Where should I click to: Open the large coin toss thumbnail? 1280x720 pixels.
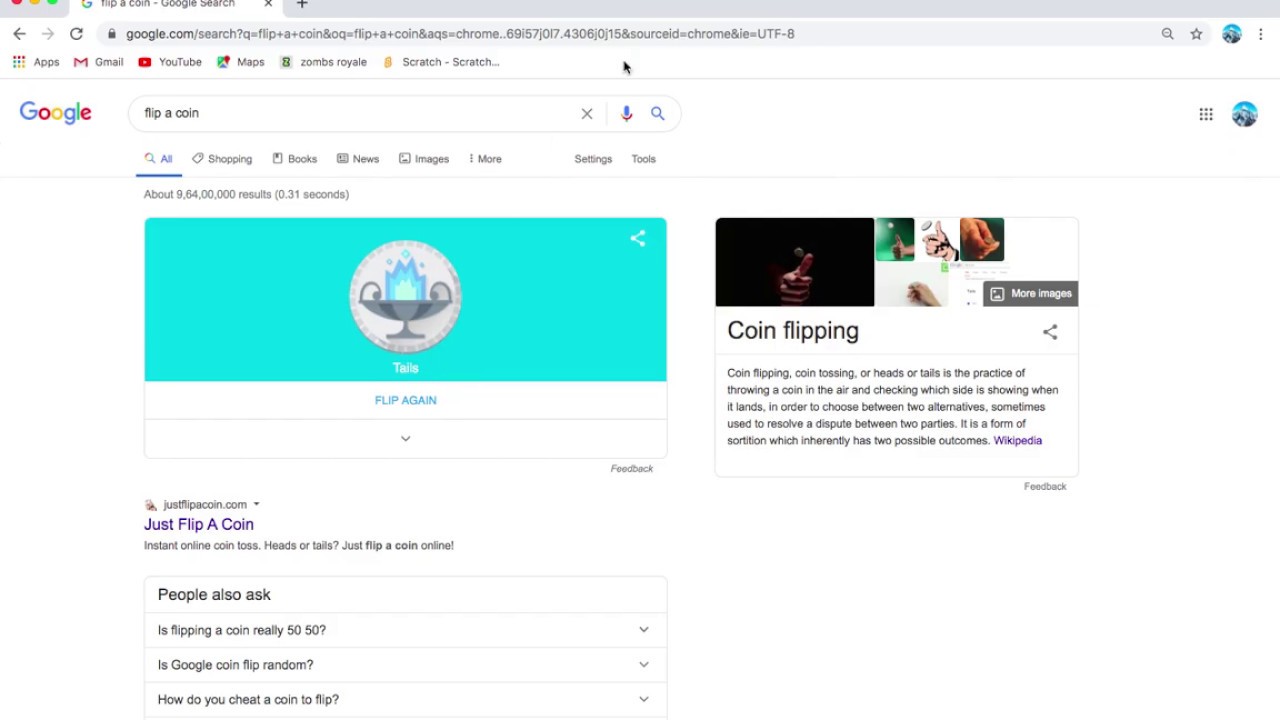795,262
